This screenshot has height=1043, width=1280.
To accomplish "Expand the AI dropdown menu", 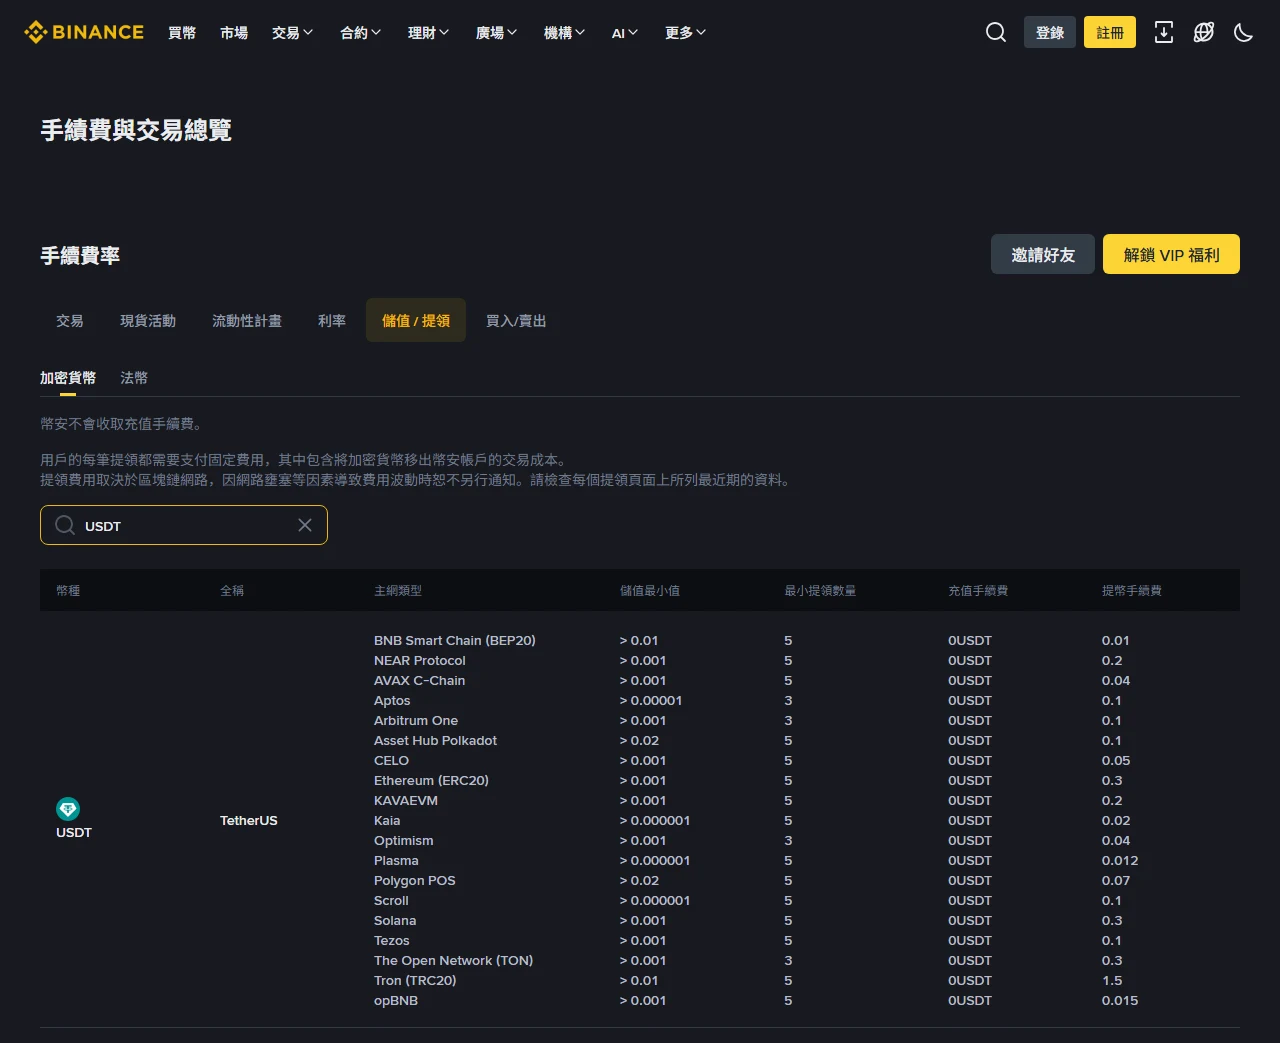I will pyautogui.click(x=625, y=33).
